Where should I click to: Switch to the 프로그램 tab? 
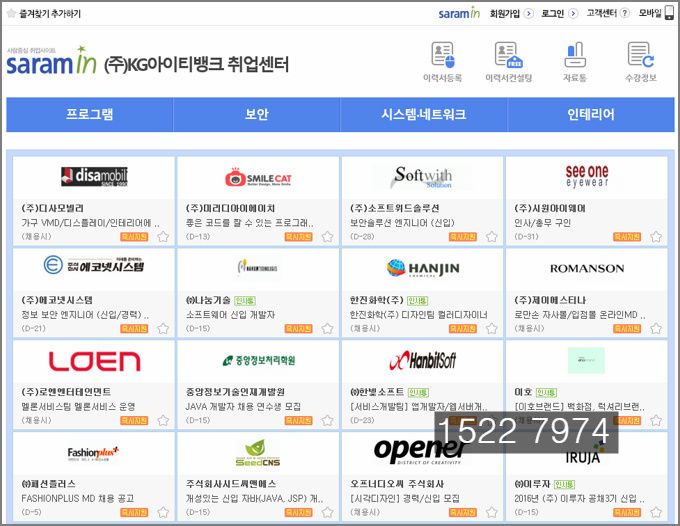90,114
